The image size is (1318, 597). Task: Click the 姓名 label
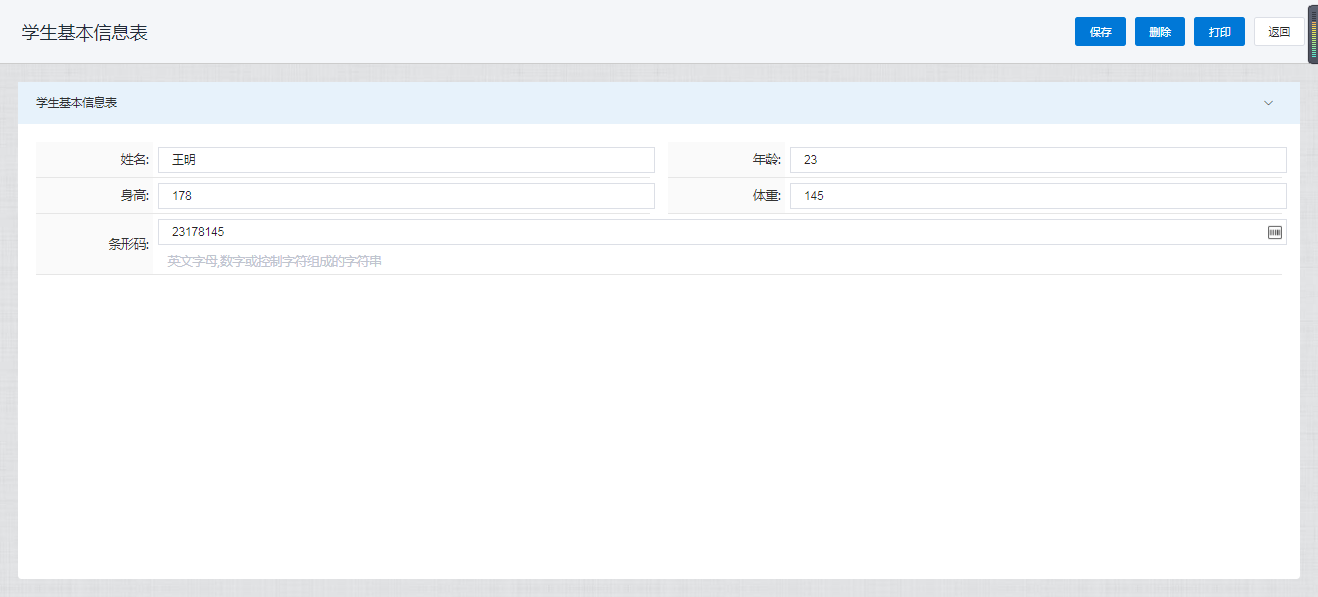135,160
